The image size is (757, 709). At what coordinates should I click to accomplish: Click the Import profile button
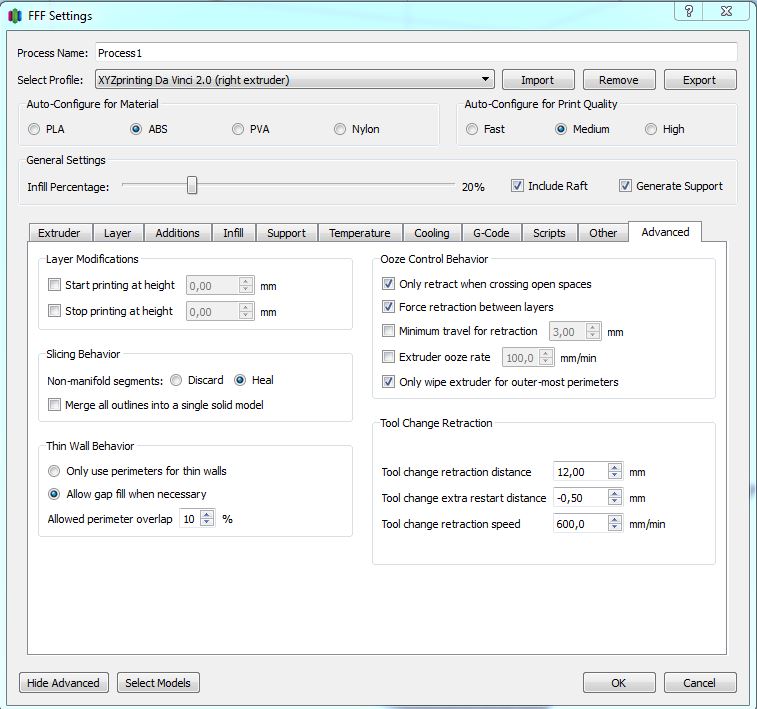point(536,80)
